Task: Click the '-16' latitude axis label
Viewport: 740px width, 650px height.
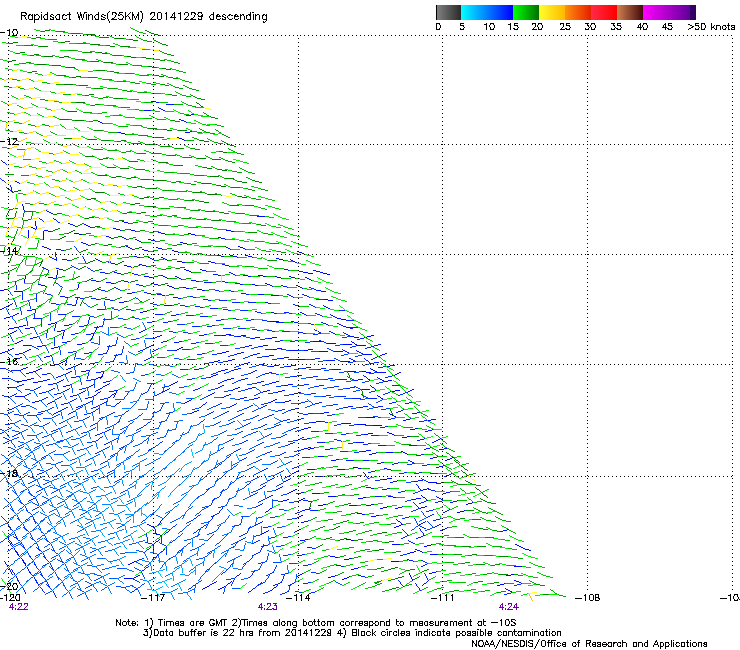Action: pos(9,362)
